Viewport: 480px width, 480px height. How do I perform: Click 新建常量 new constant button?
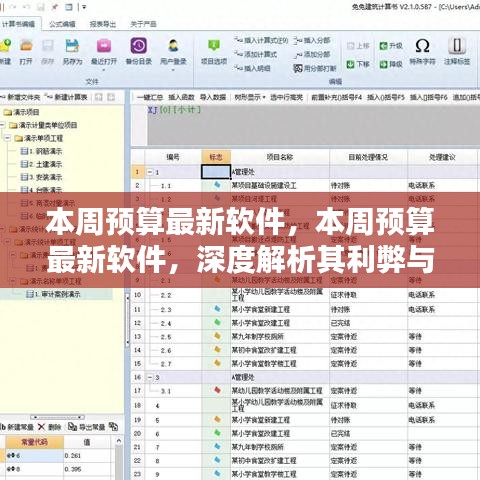pyautogui.click(x=17, y=427)
